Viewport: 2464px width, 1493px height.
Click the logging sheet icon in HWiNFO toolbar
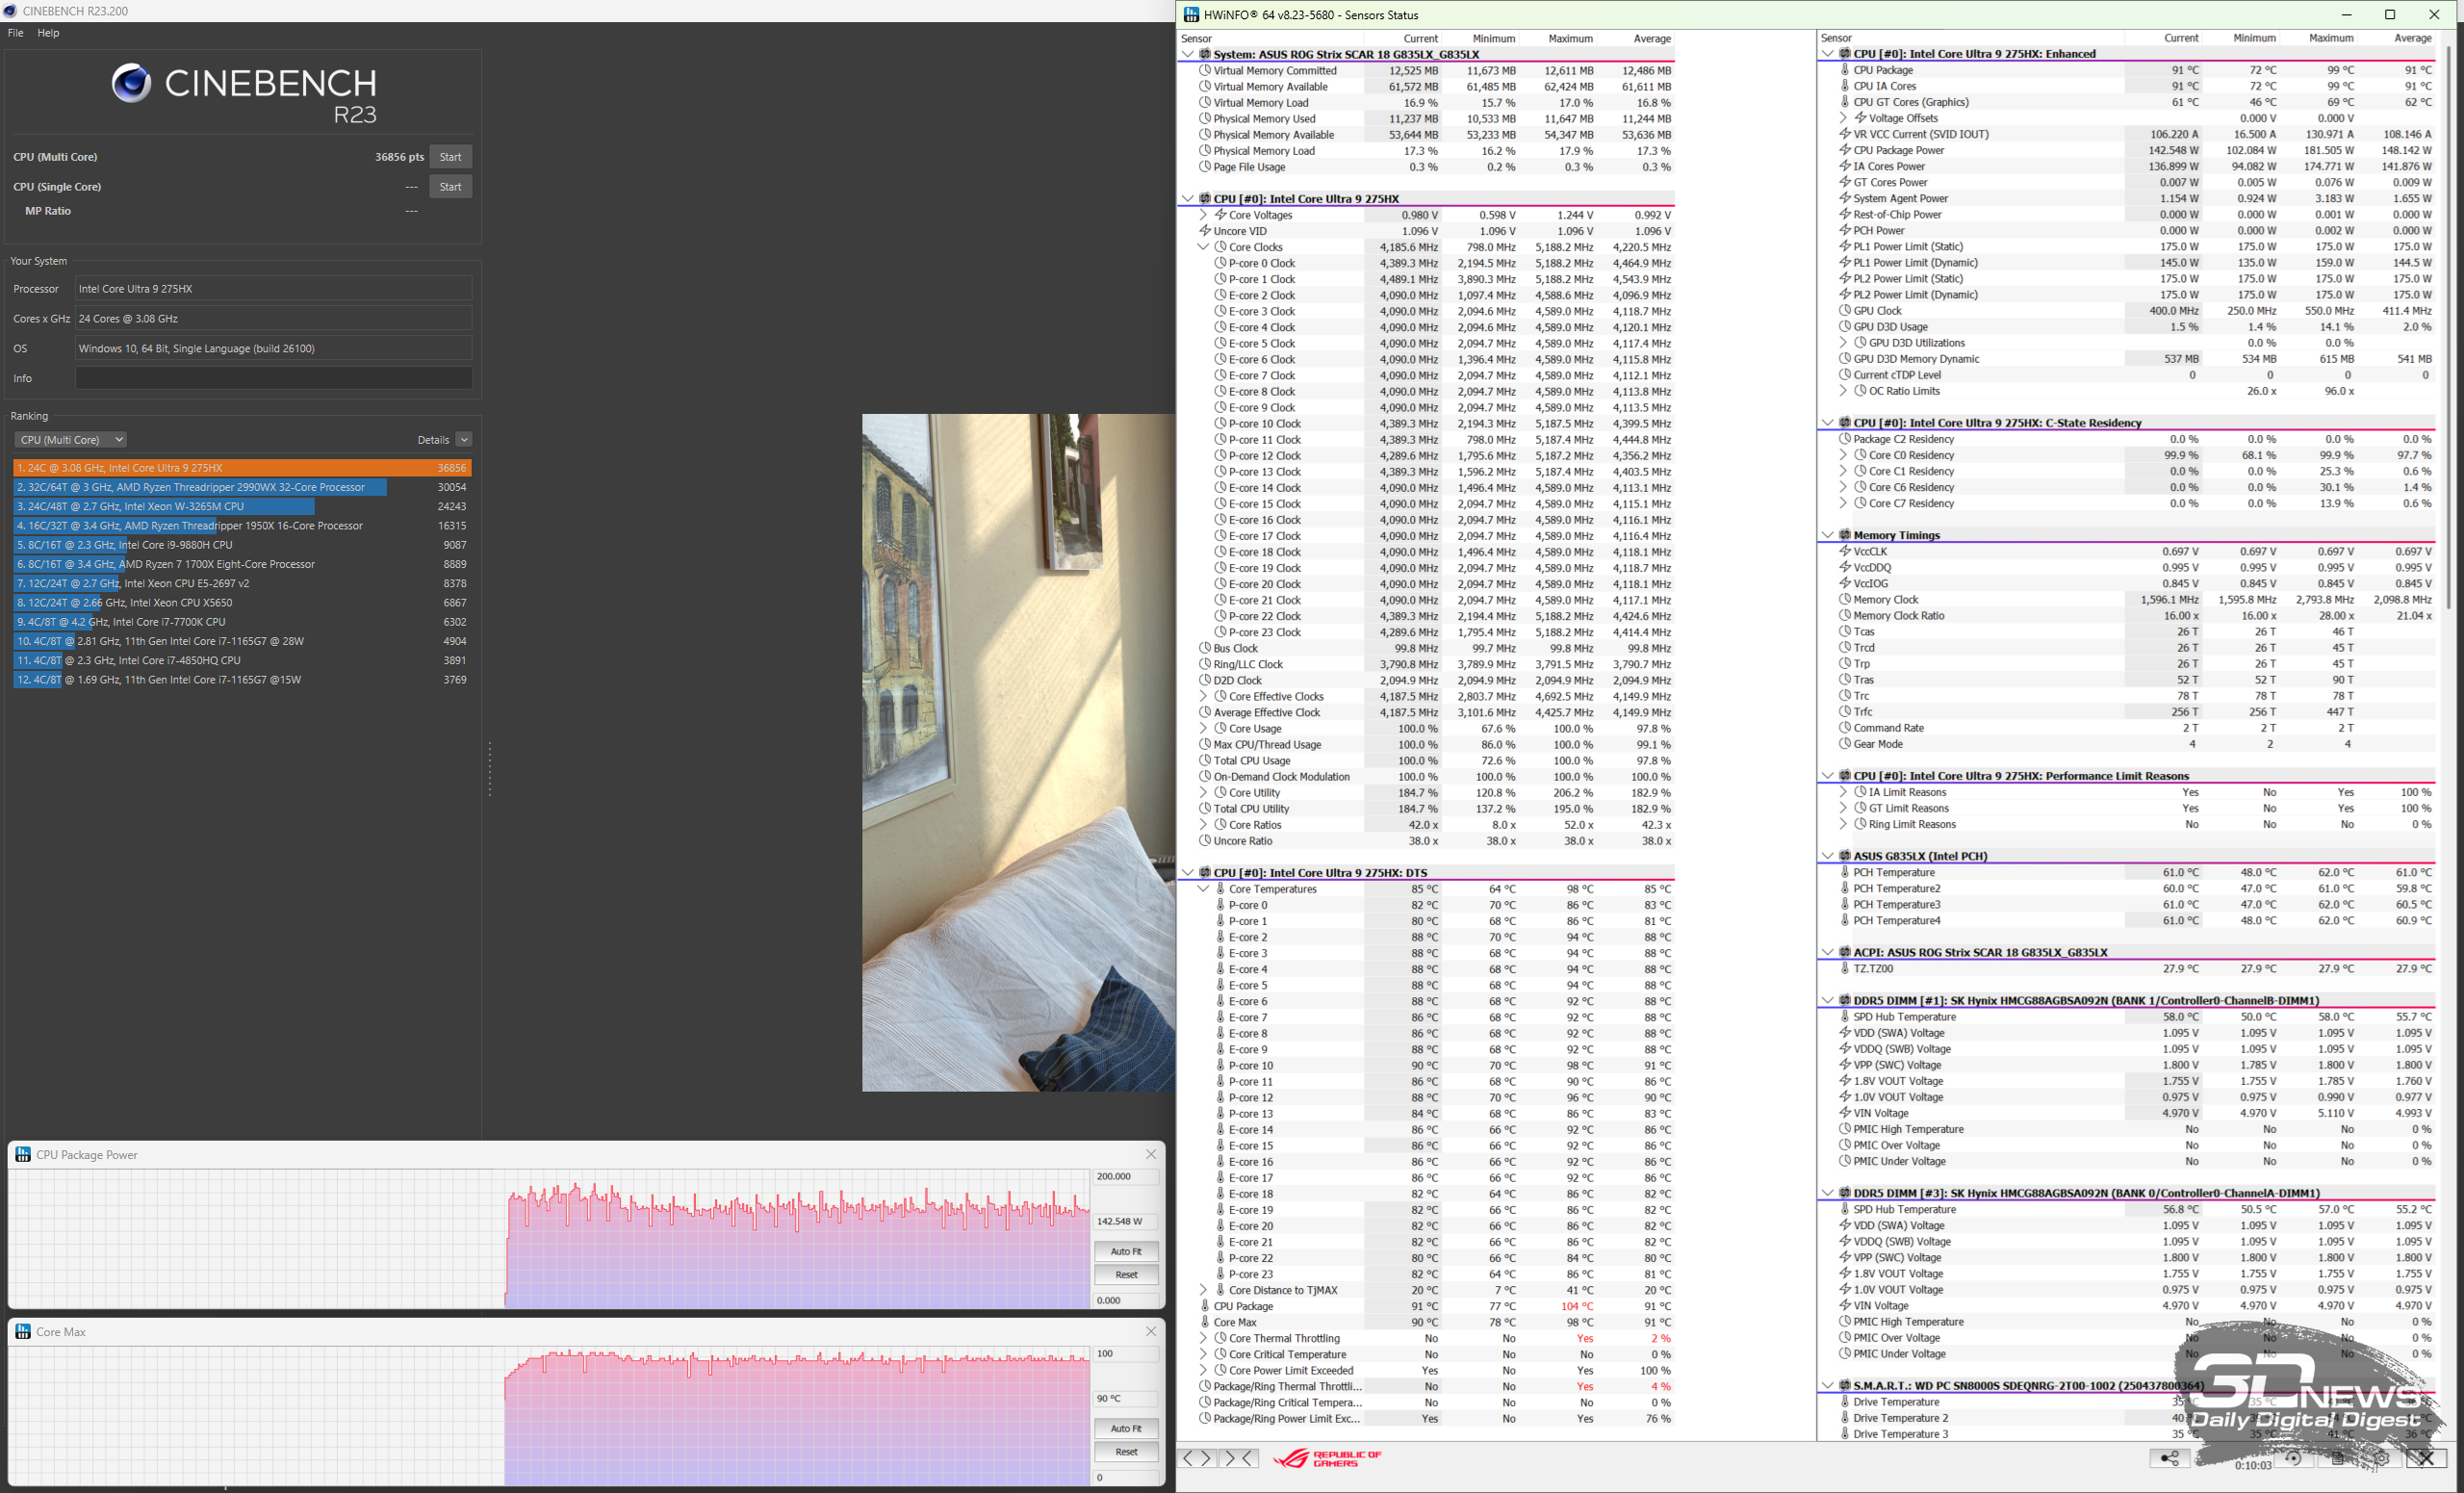(x=2338, y=1458)
